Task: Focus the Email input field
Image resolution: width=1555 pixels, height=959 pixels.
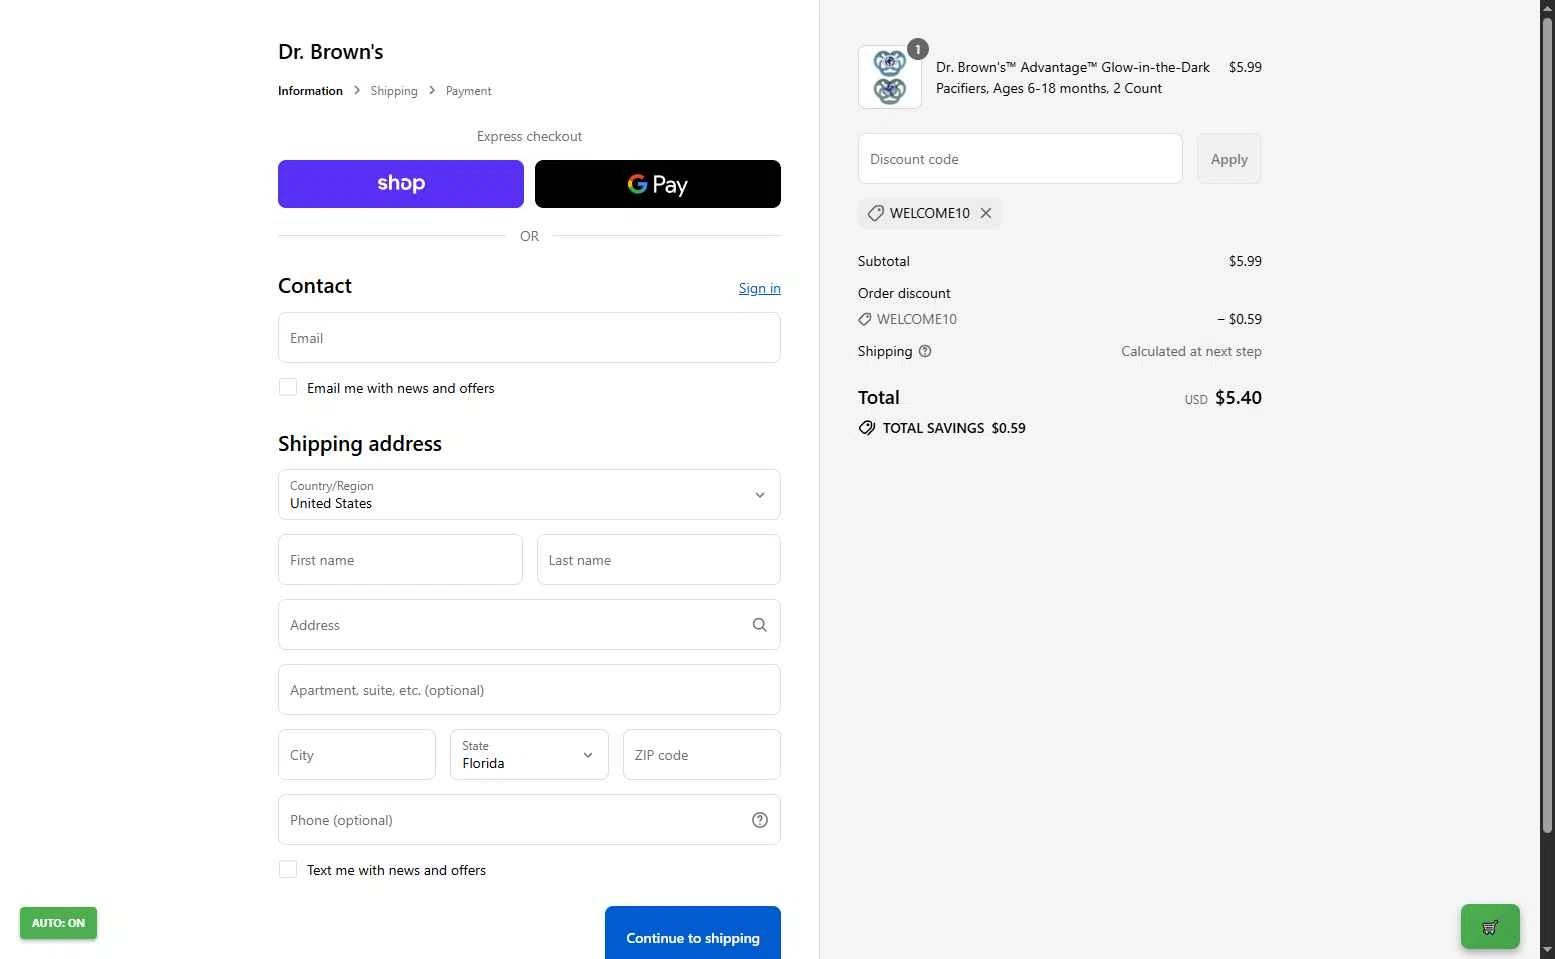Action: [x=529, y=338]
